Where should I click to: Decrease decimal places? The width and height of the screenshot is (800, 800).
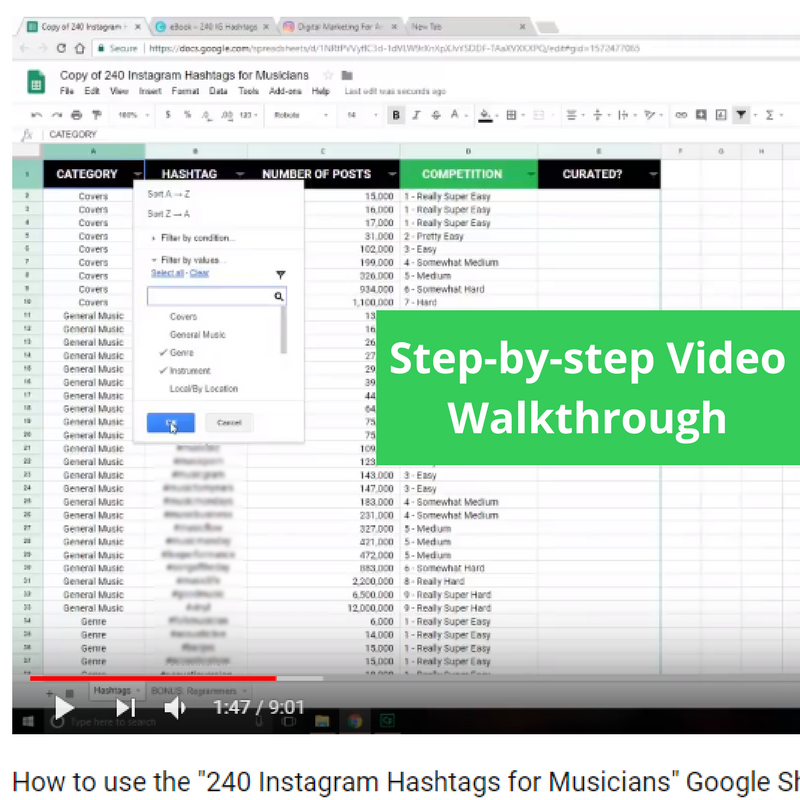coord(206,115)
